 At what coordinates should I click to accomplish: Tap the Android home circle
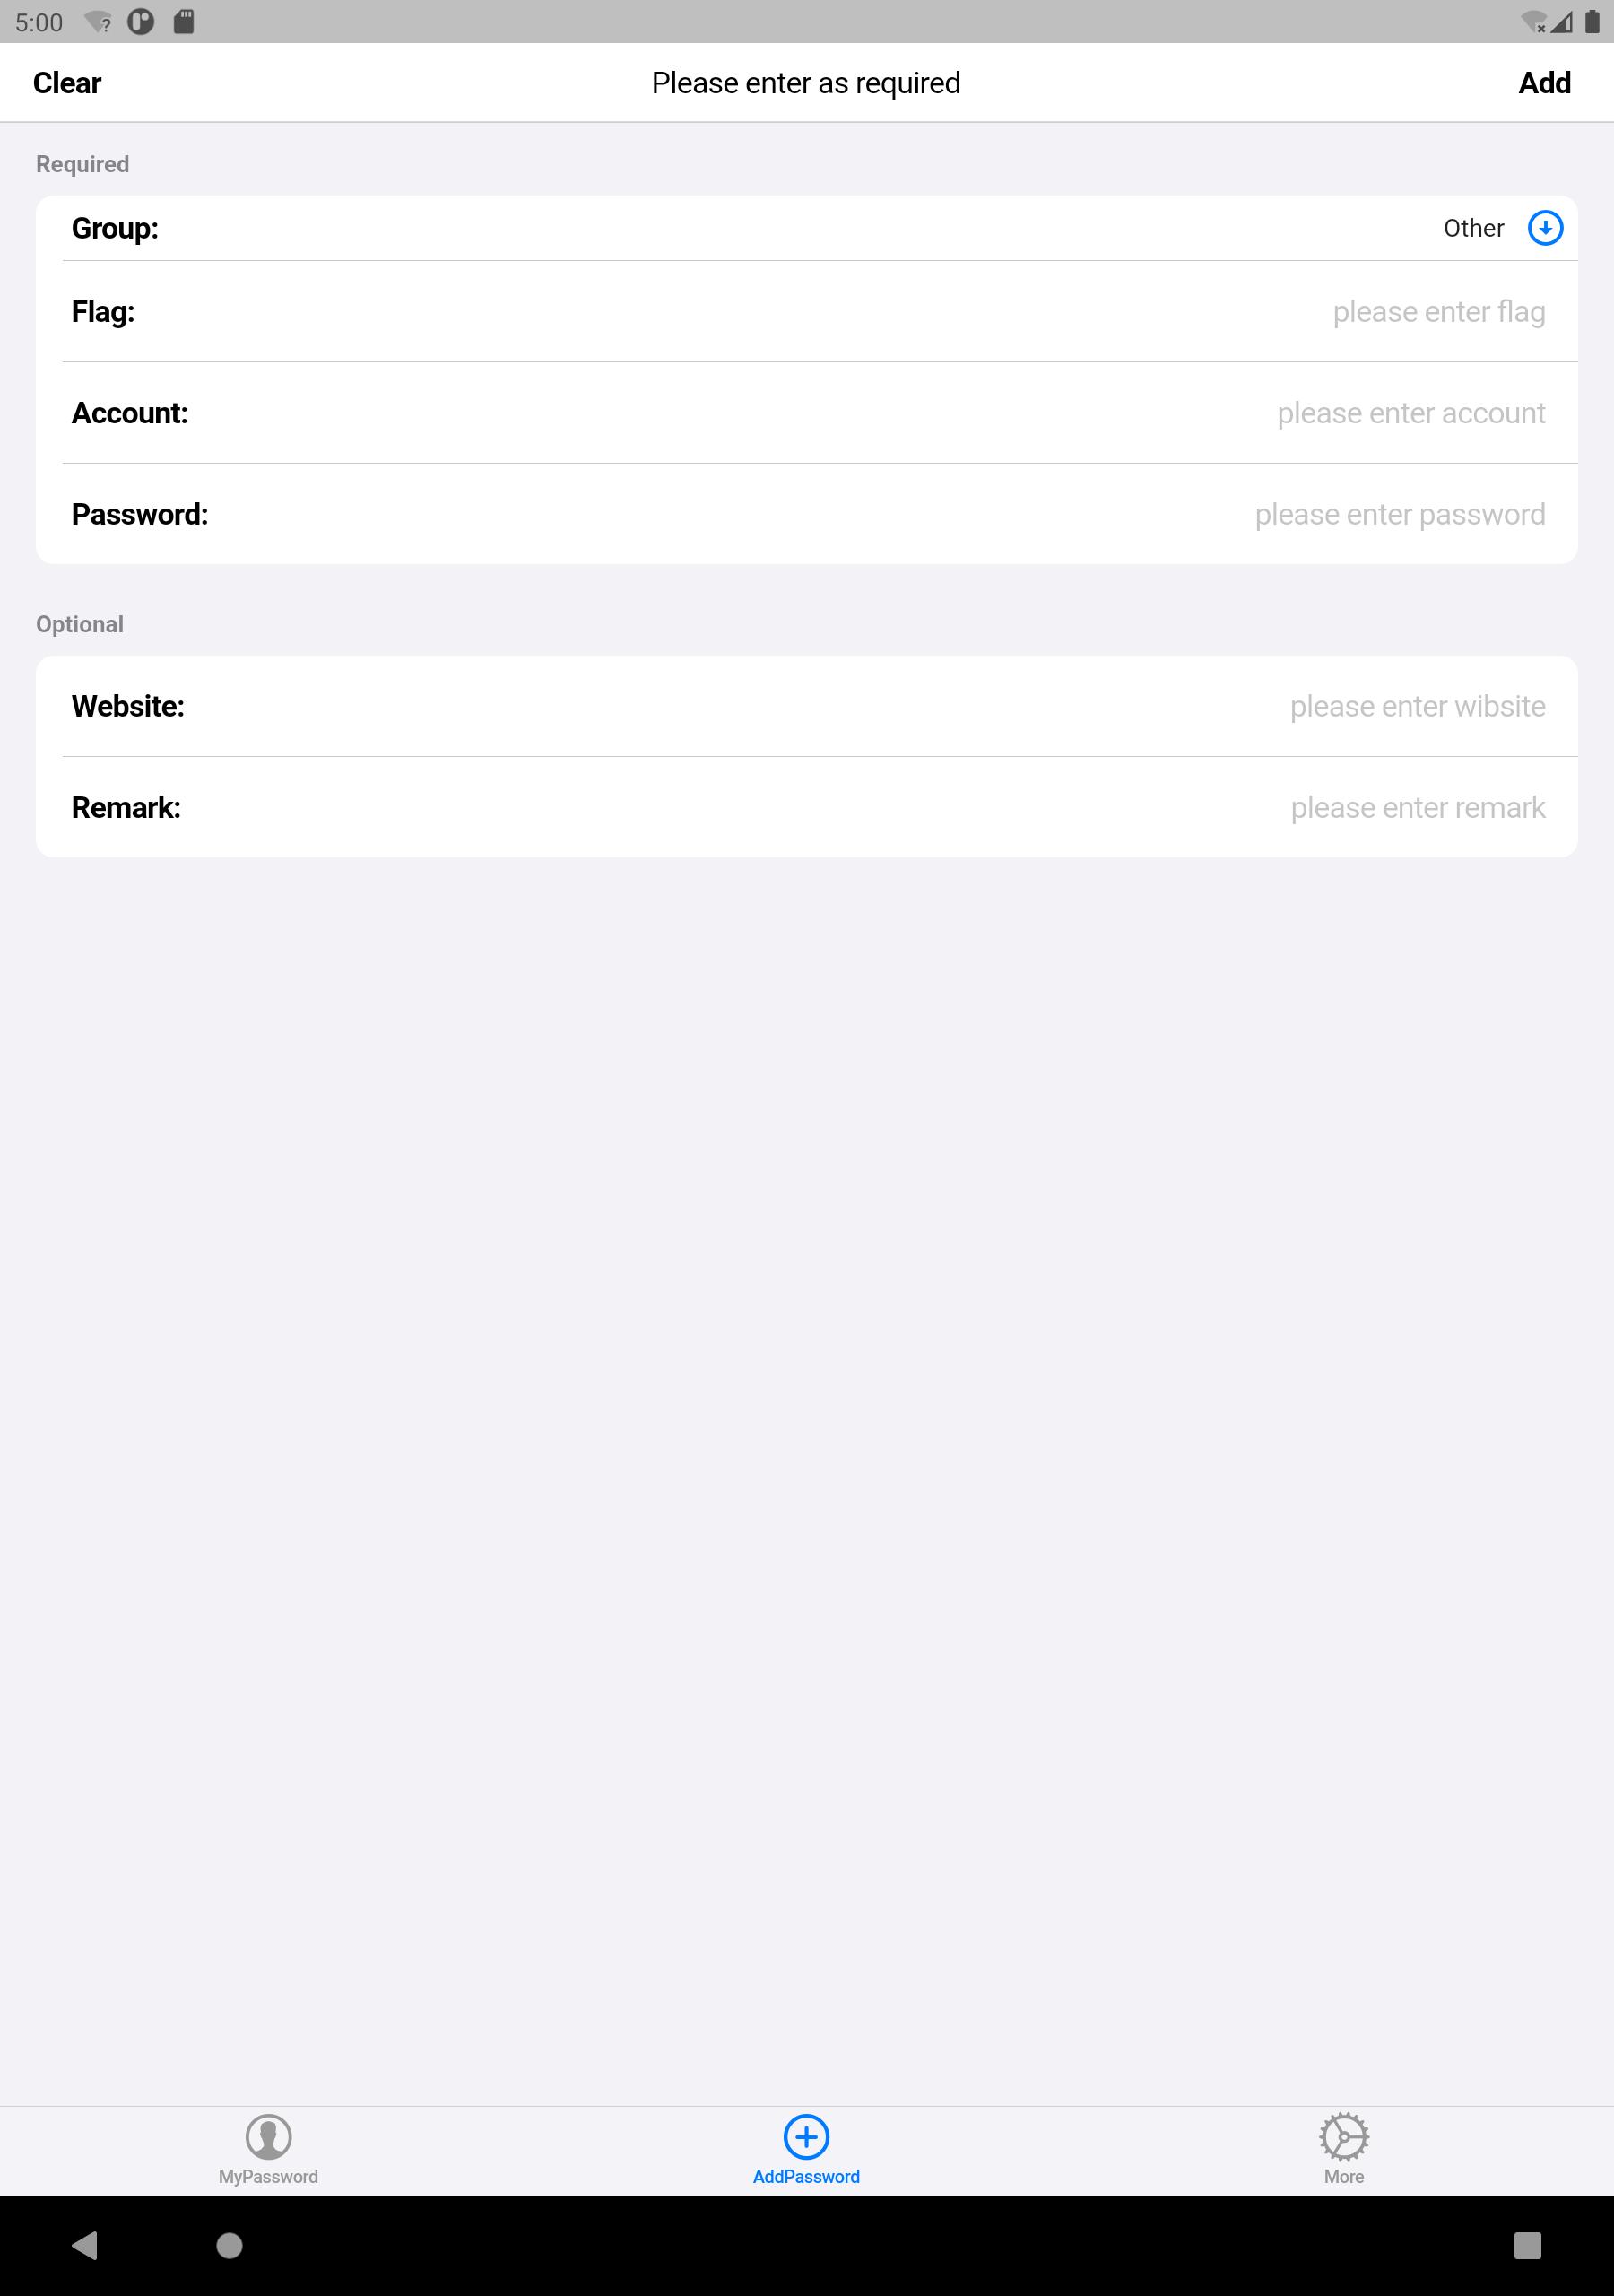[229, 2245]
